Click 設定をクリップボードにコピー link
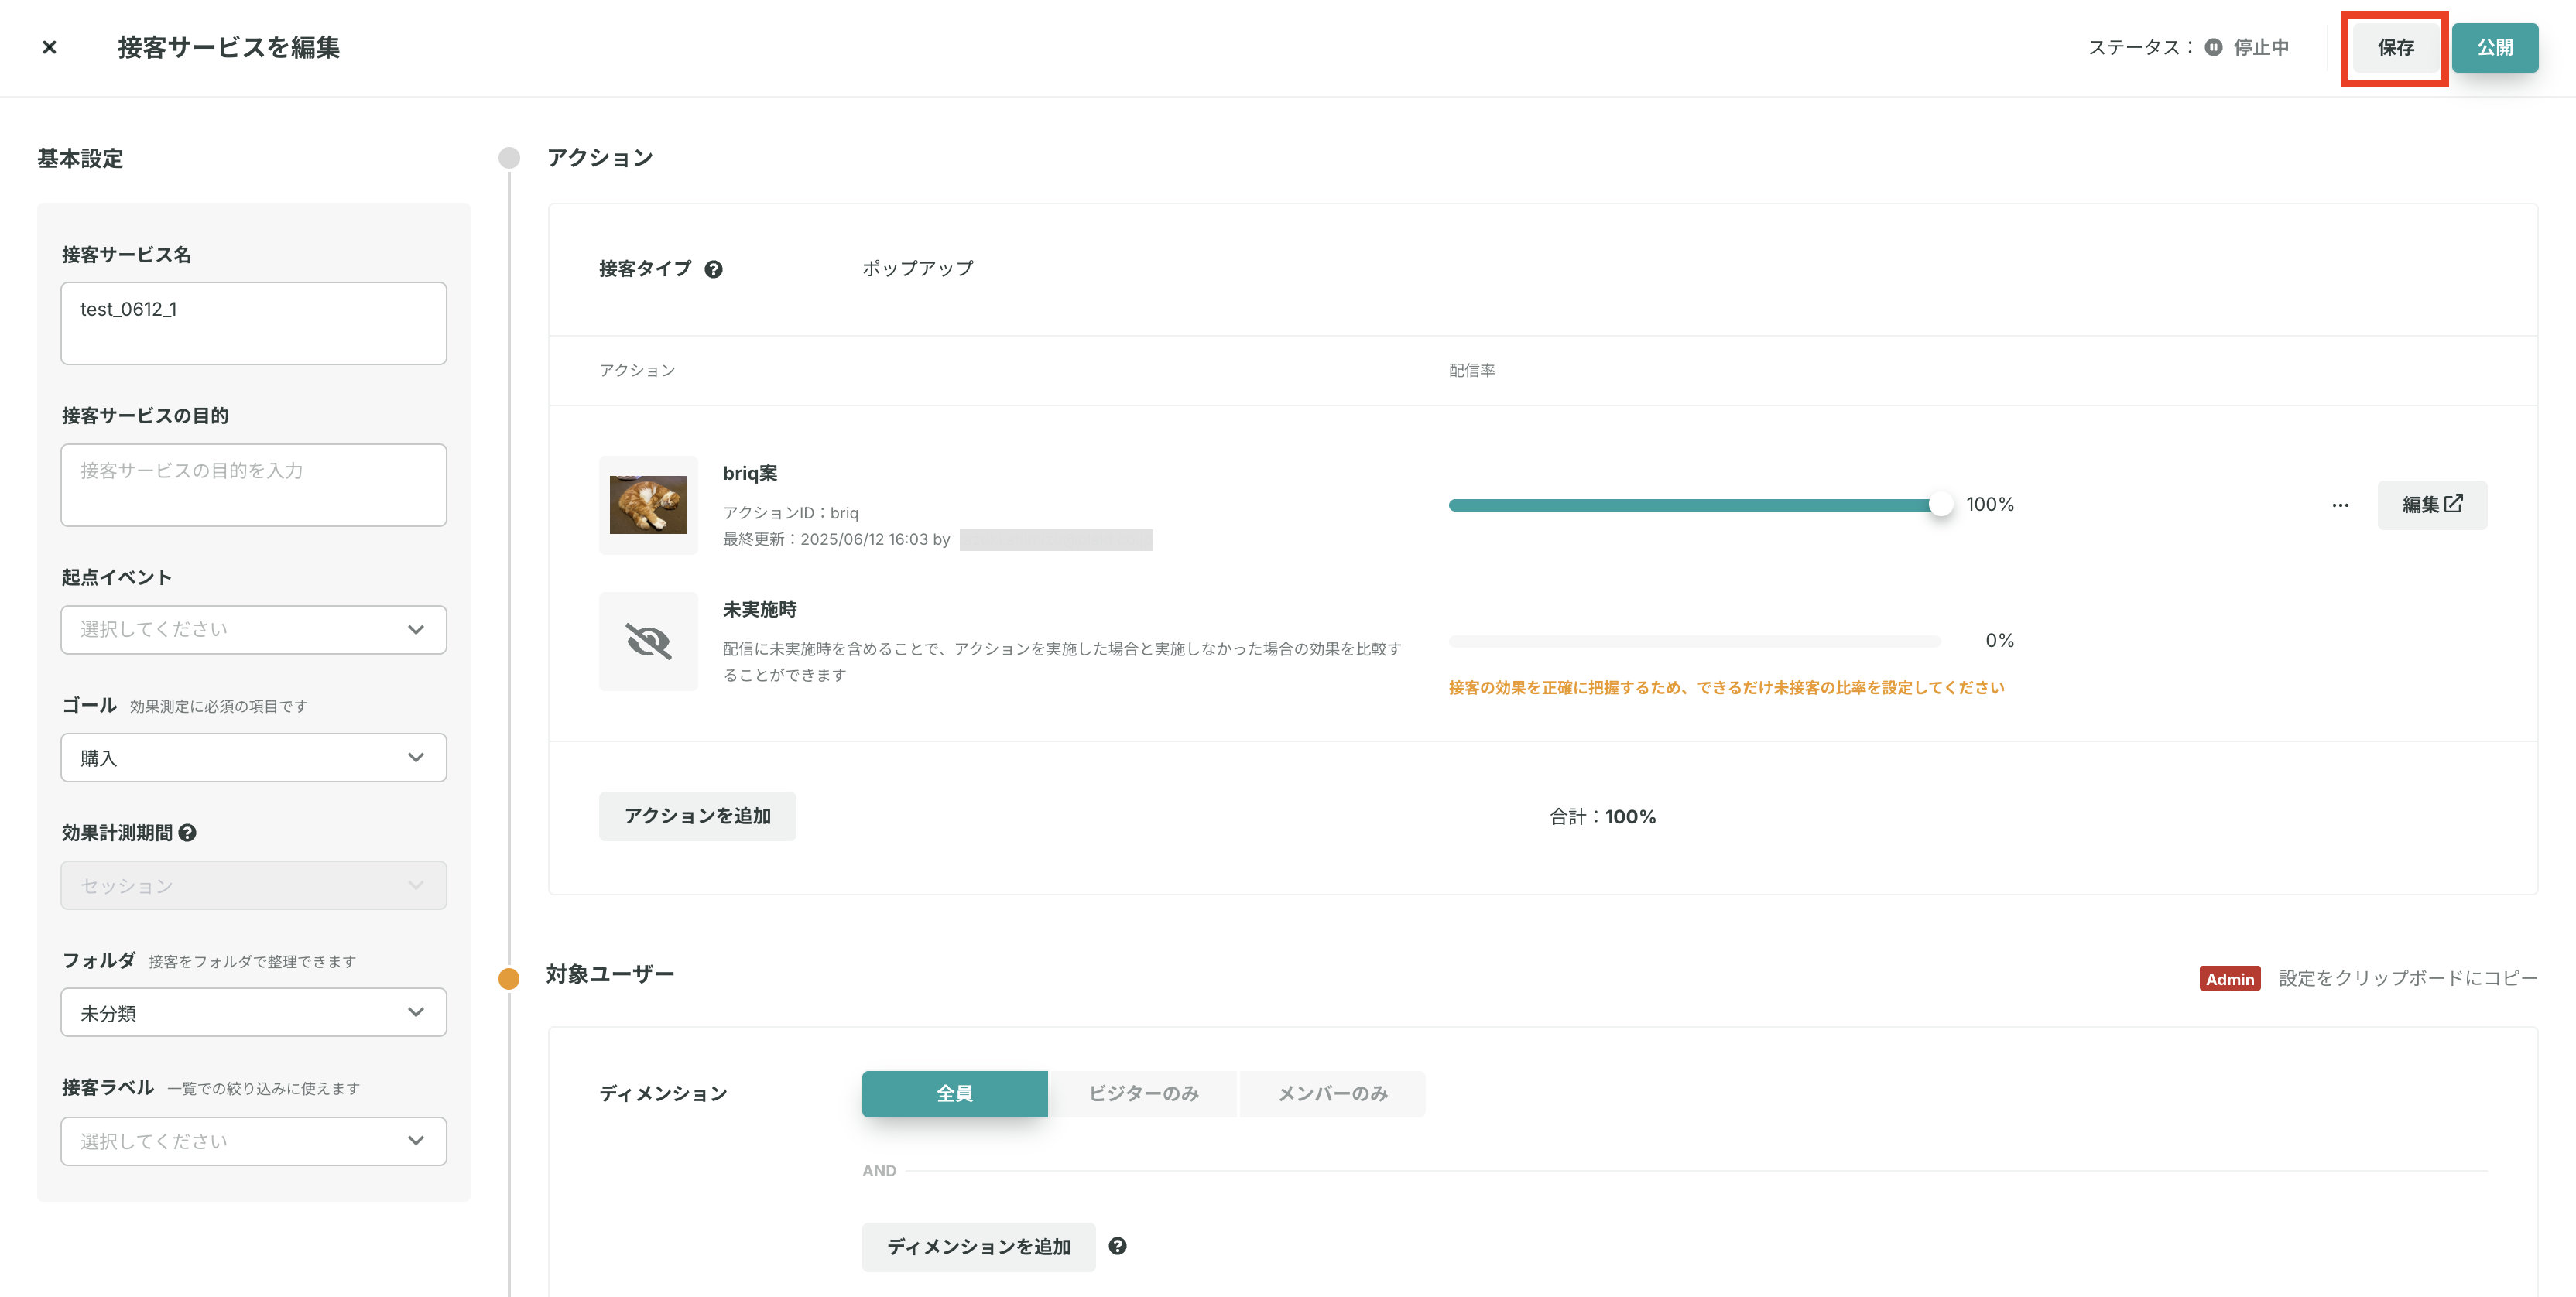The width and height of the screenshot is (2576, 1297). [x=2407, y=978]
